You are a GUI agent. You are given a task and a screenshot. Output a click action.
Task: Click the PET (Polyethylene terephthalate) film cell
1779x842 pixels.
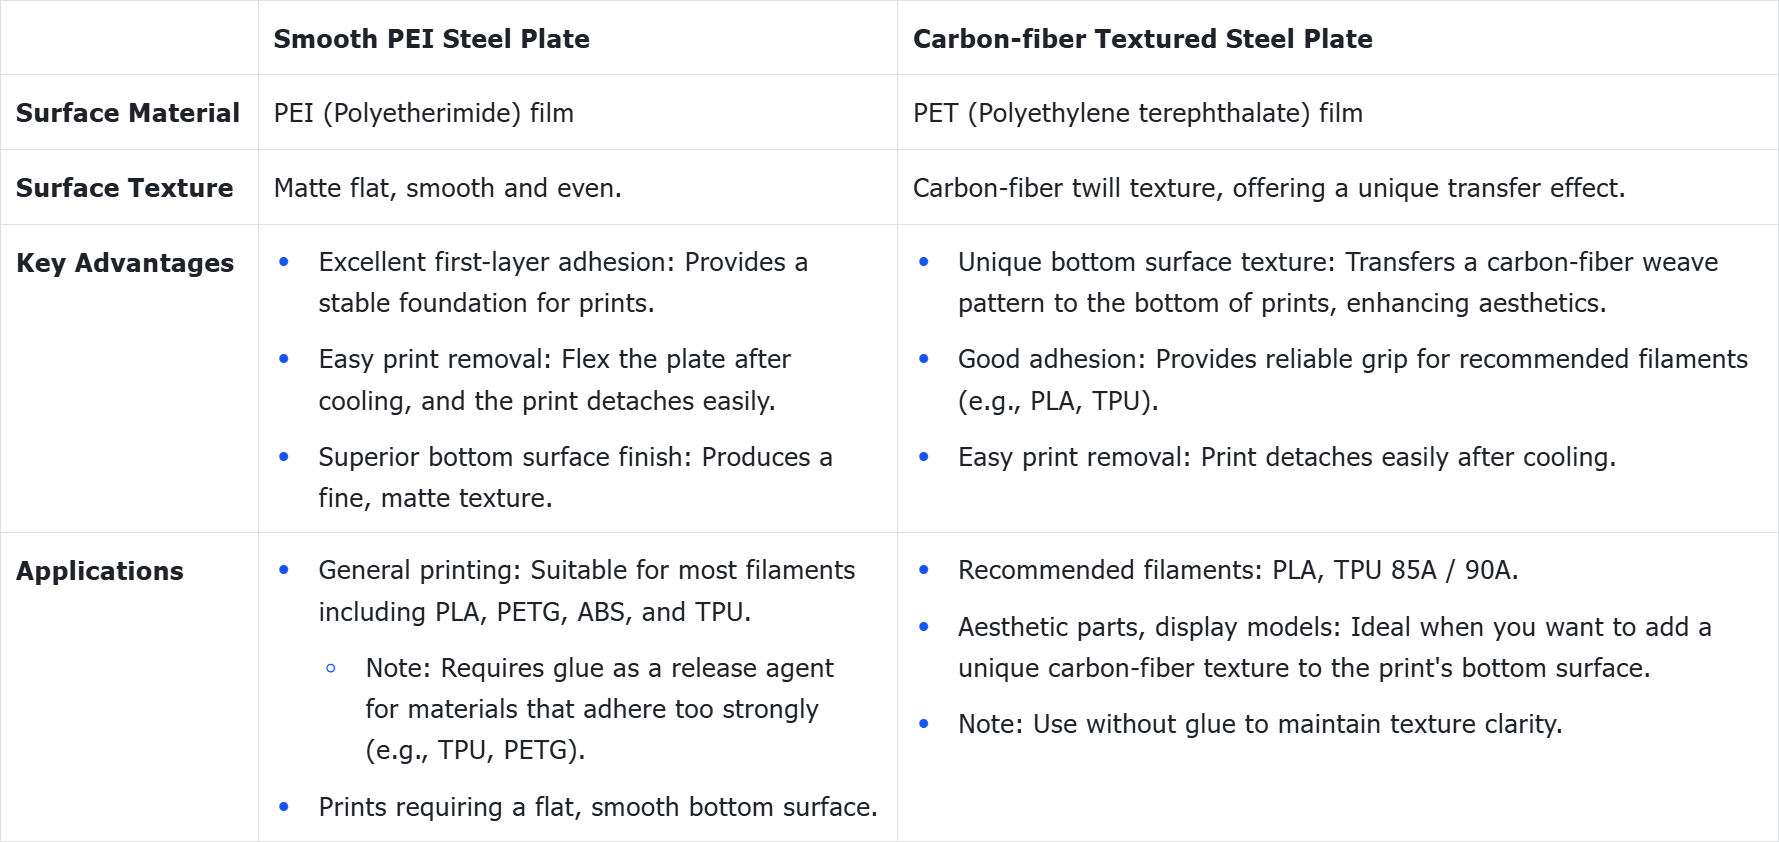tap(1138, 113)
